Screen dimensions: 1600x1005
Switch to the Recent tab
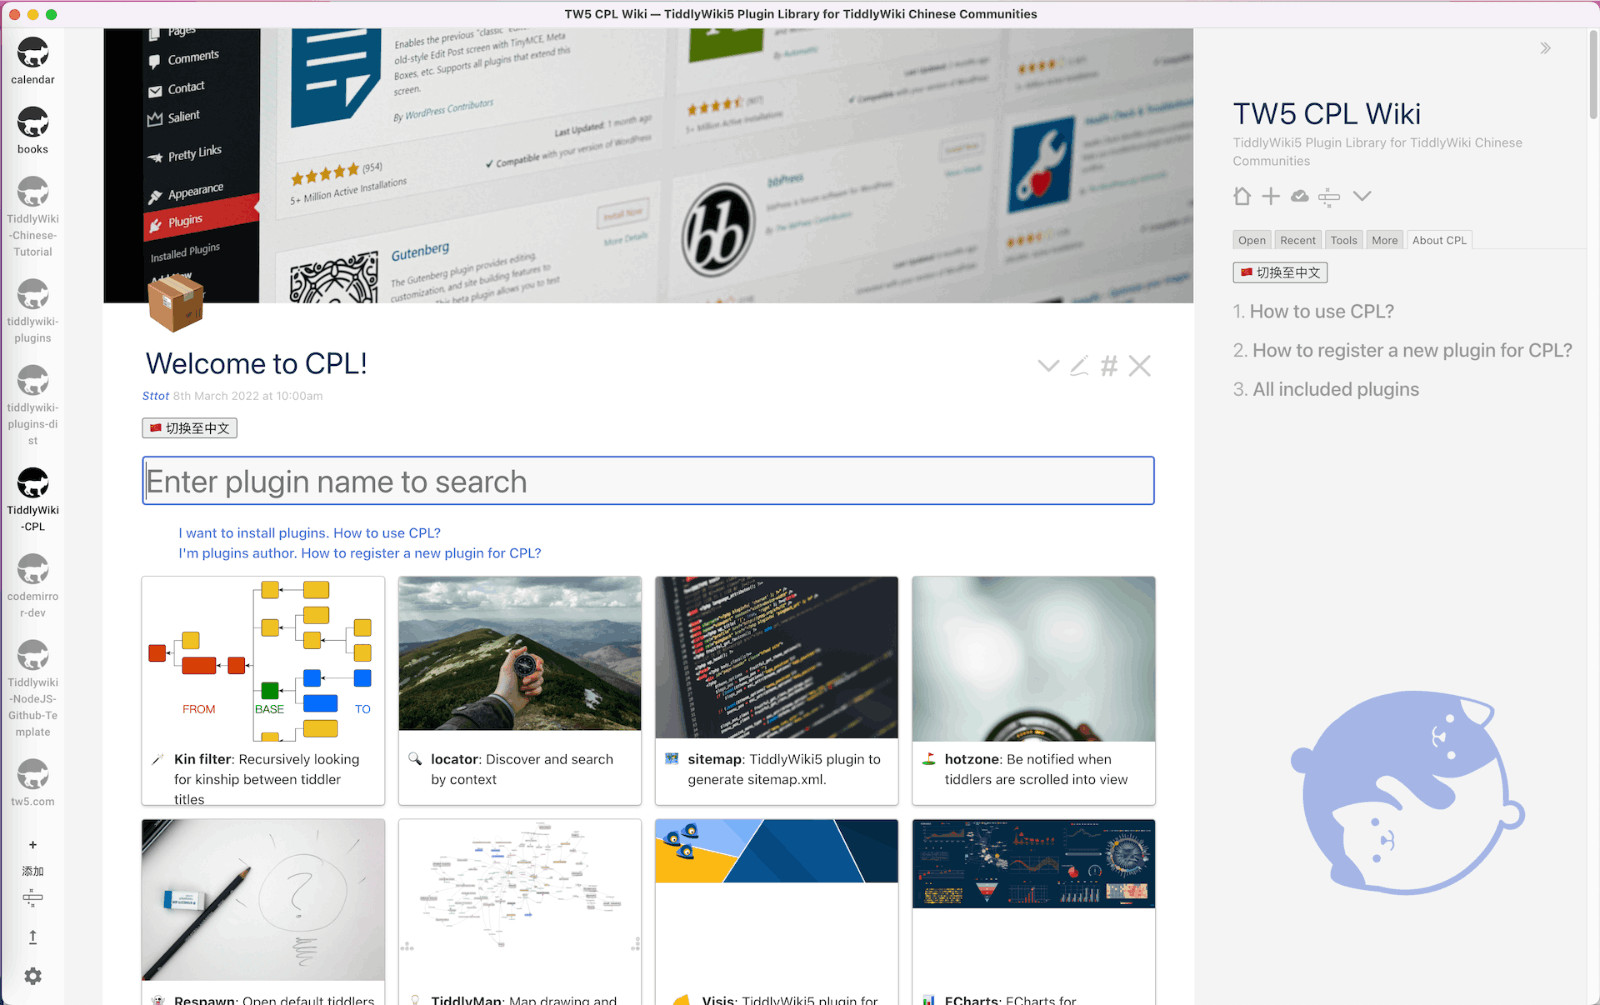click(1298, 240)
